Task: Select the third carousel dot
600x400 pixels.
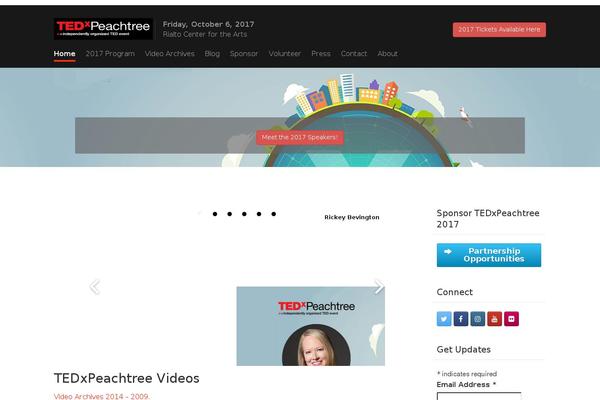Action: tap(229, 214)
